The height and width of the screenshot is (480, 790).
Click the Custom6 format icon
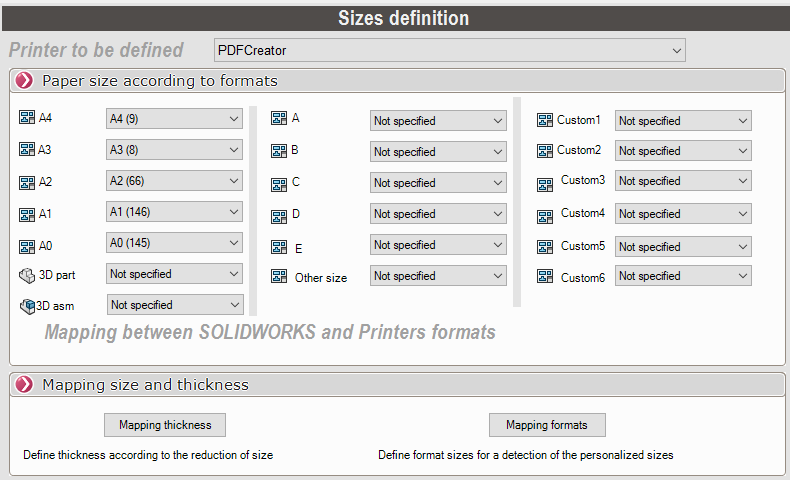545,276
